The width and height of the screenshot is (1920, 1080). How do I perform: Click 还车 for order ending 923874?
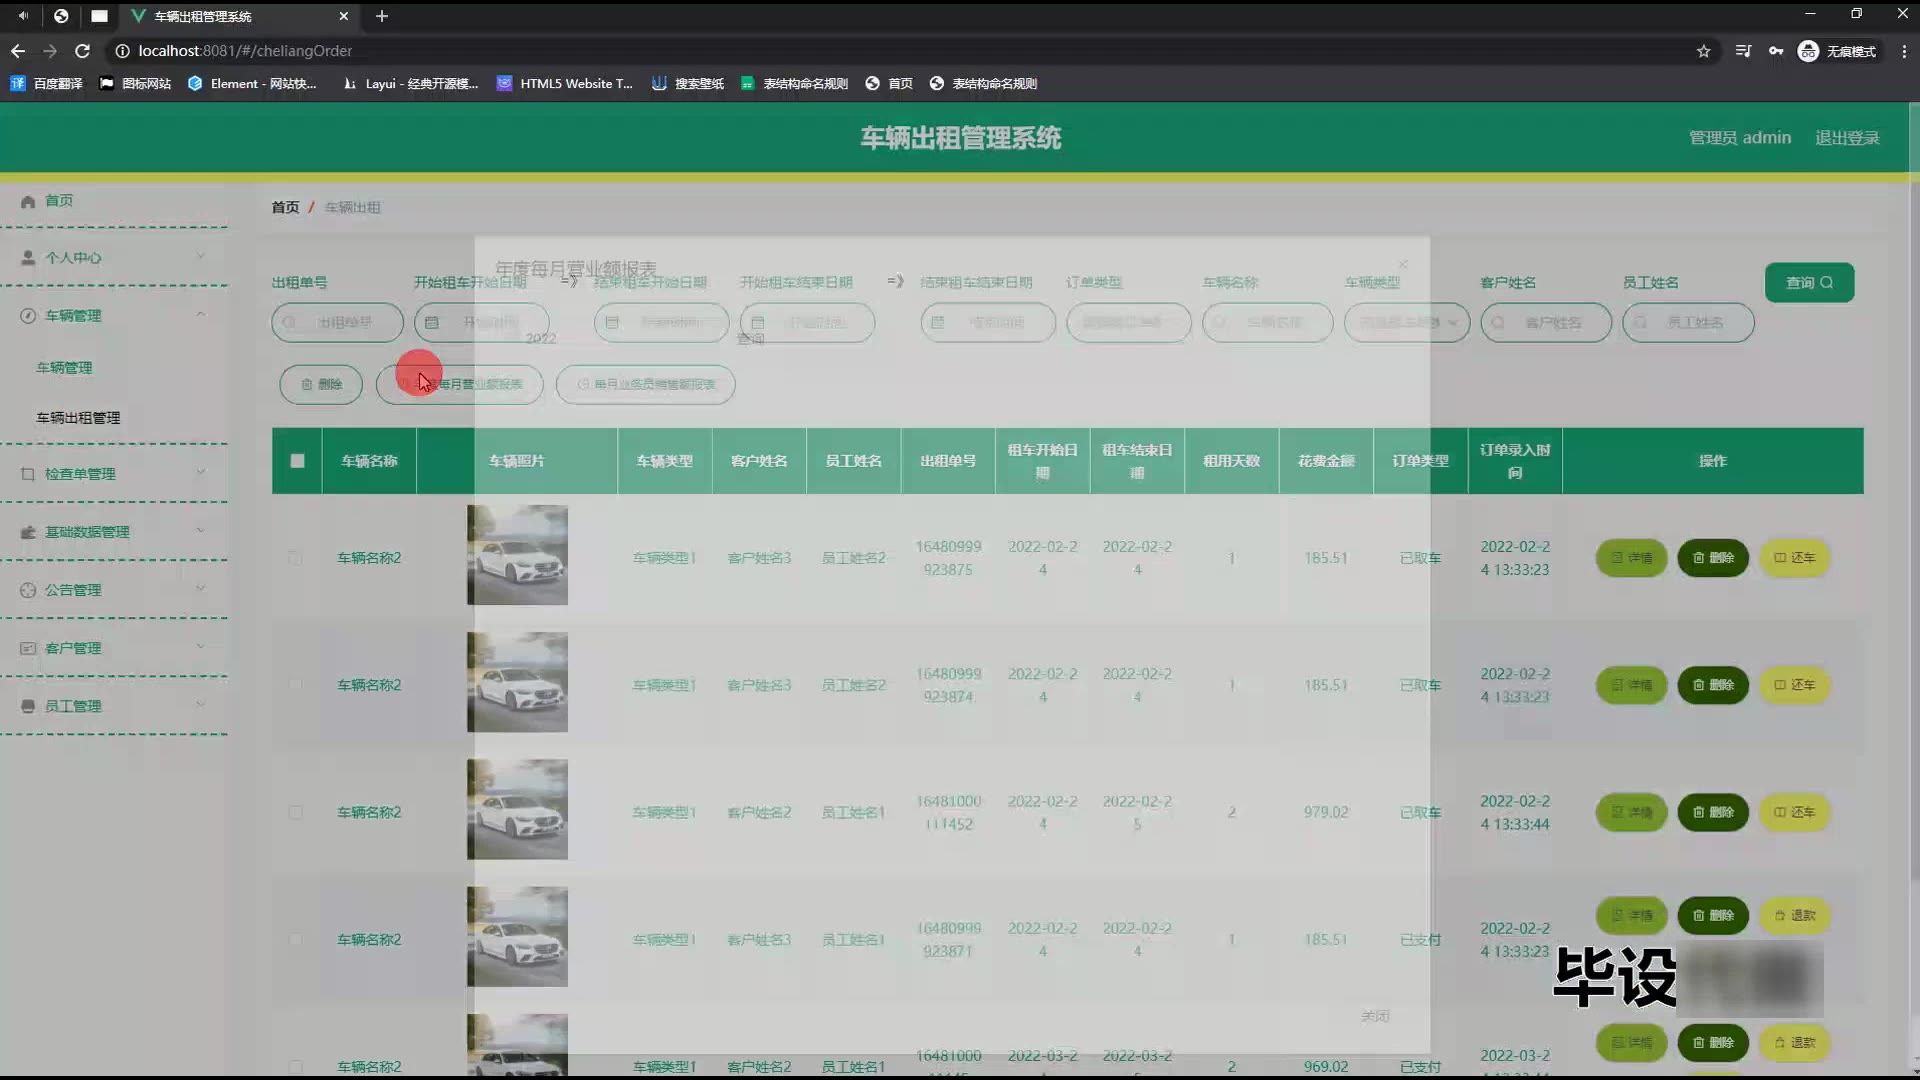tap(1795, 685)
